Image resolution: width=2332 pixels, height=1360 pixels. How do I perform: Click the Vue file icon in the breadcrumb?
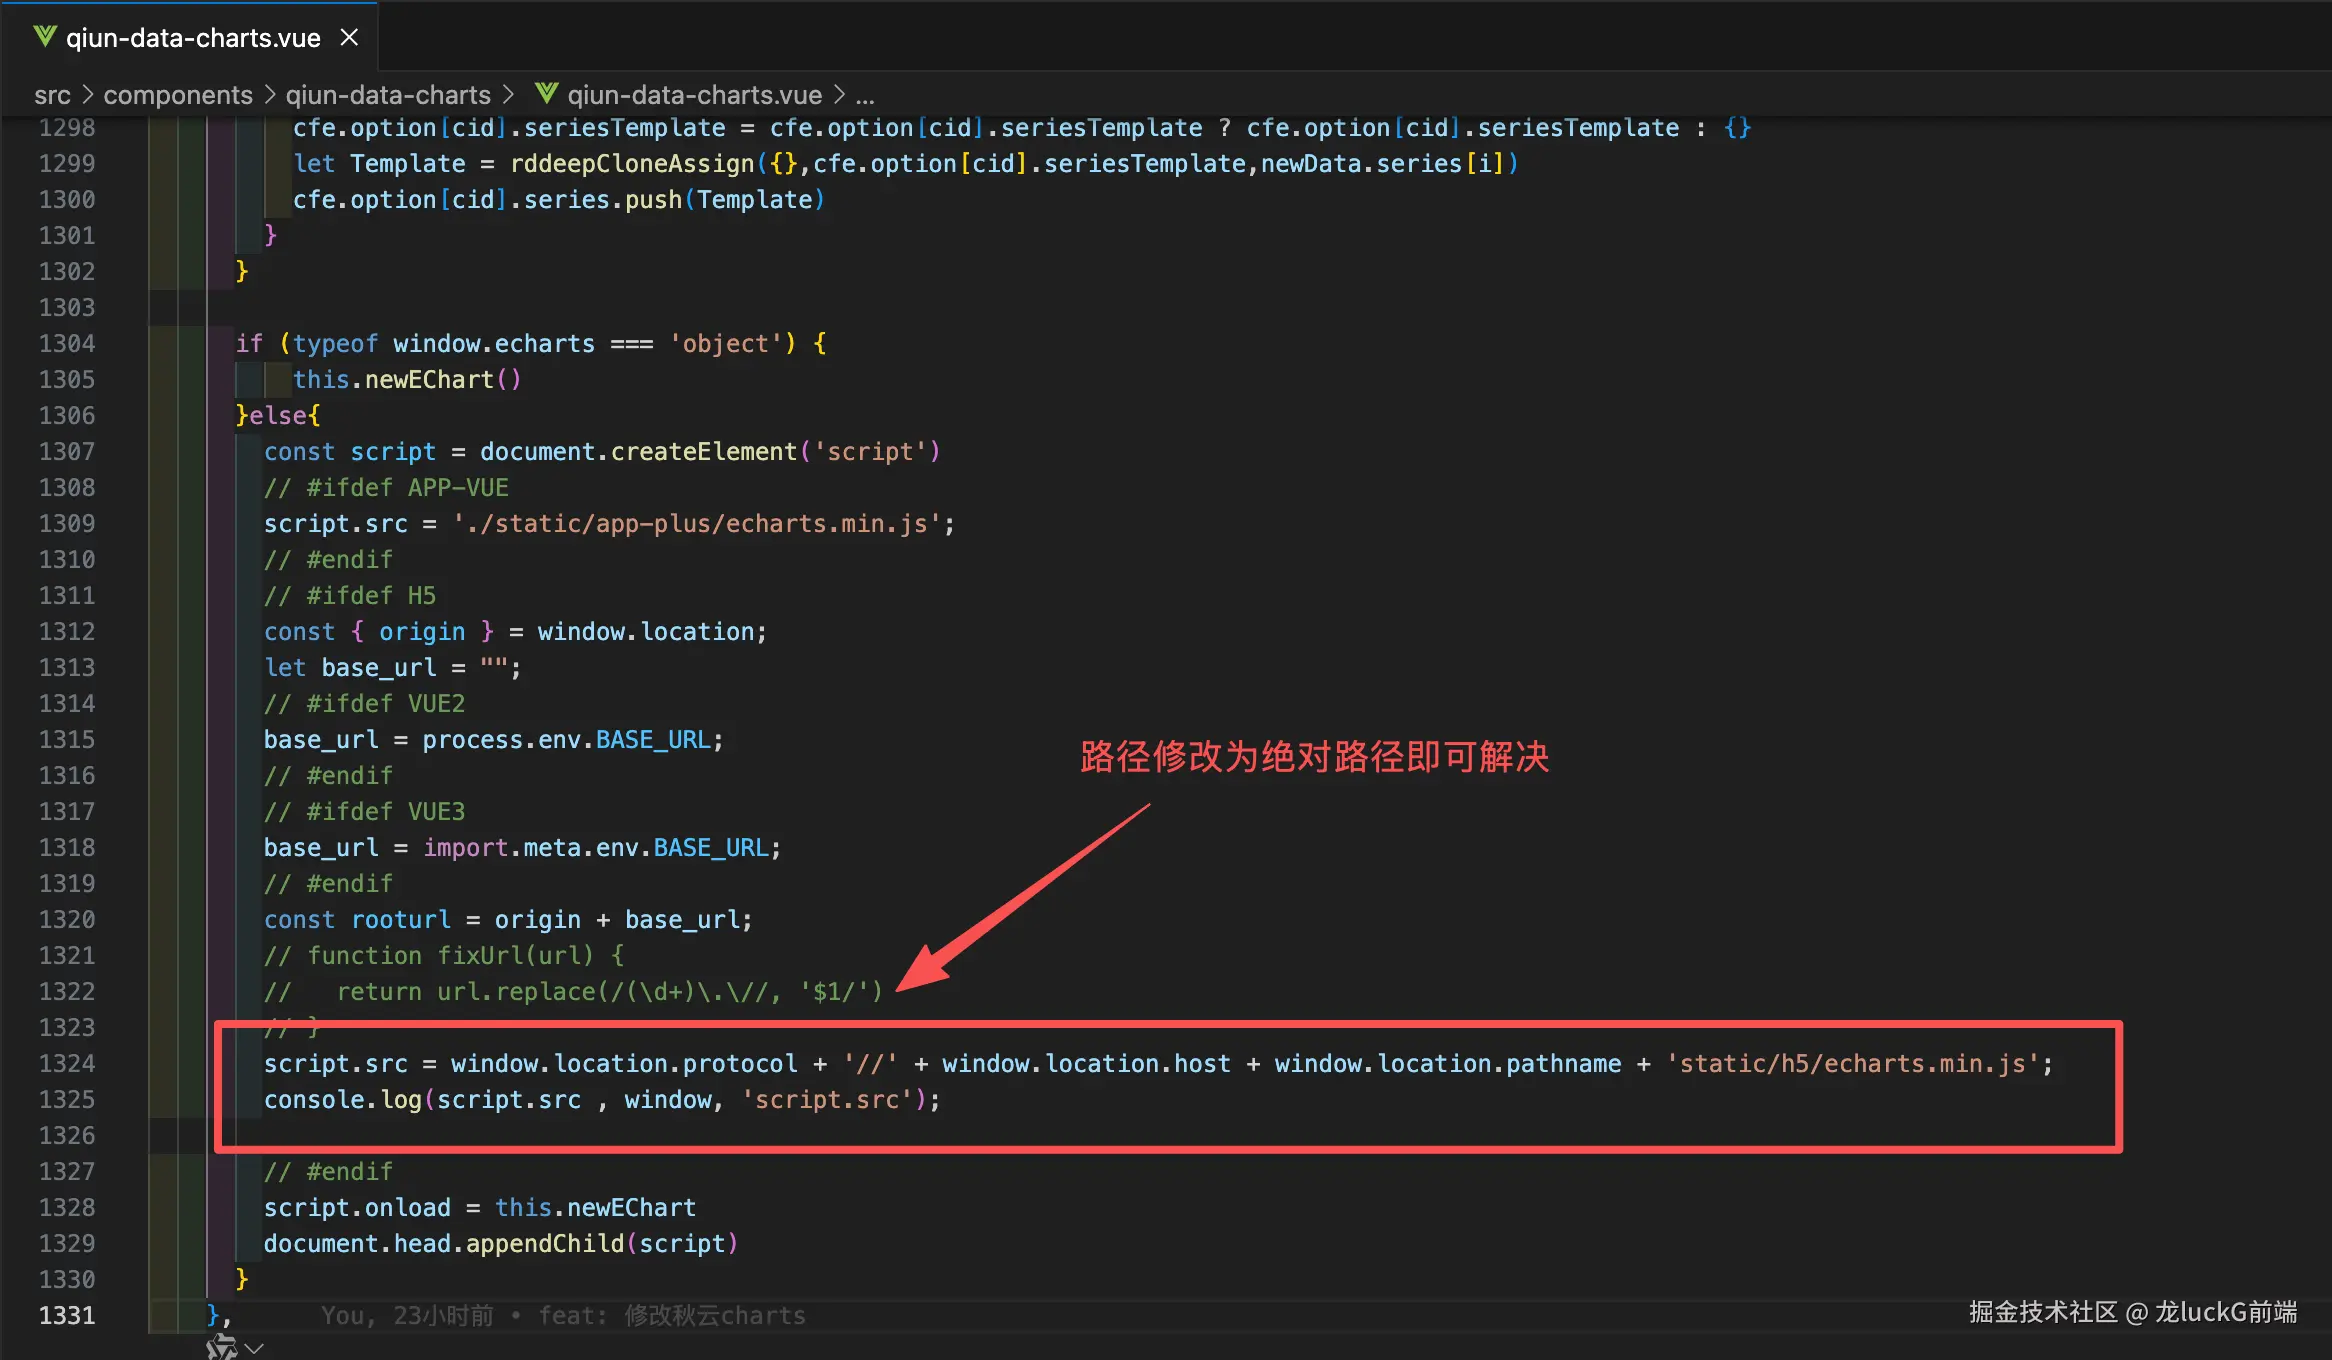(546, 94)
